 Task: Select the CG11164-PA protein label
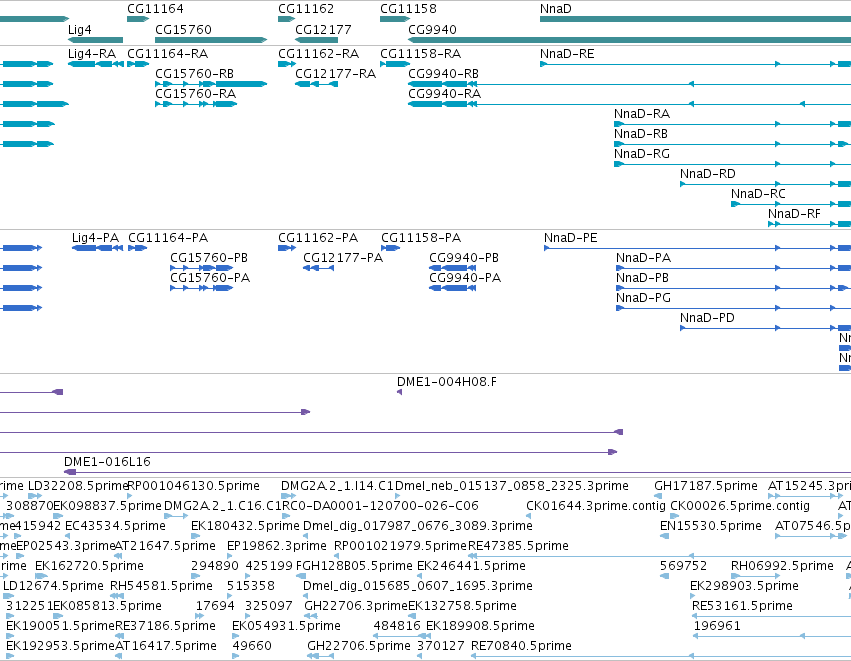pos(168,238)
